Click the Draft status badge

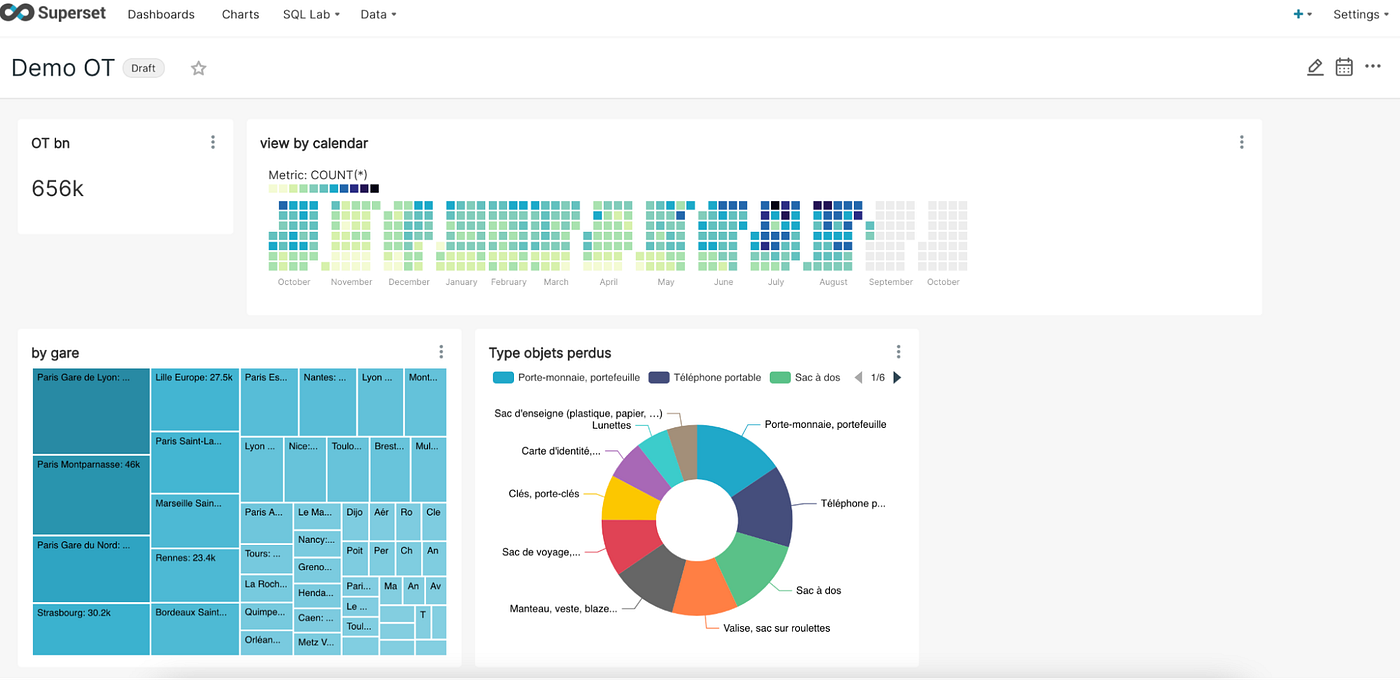pyautogui.click(x=143, y=68)
